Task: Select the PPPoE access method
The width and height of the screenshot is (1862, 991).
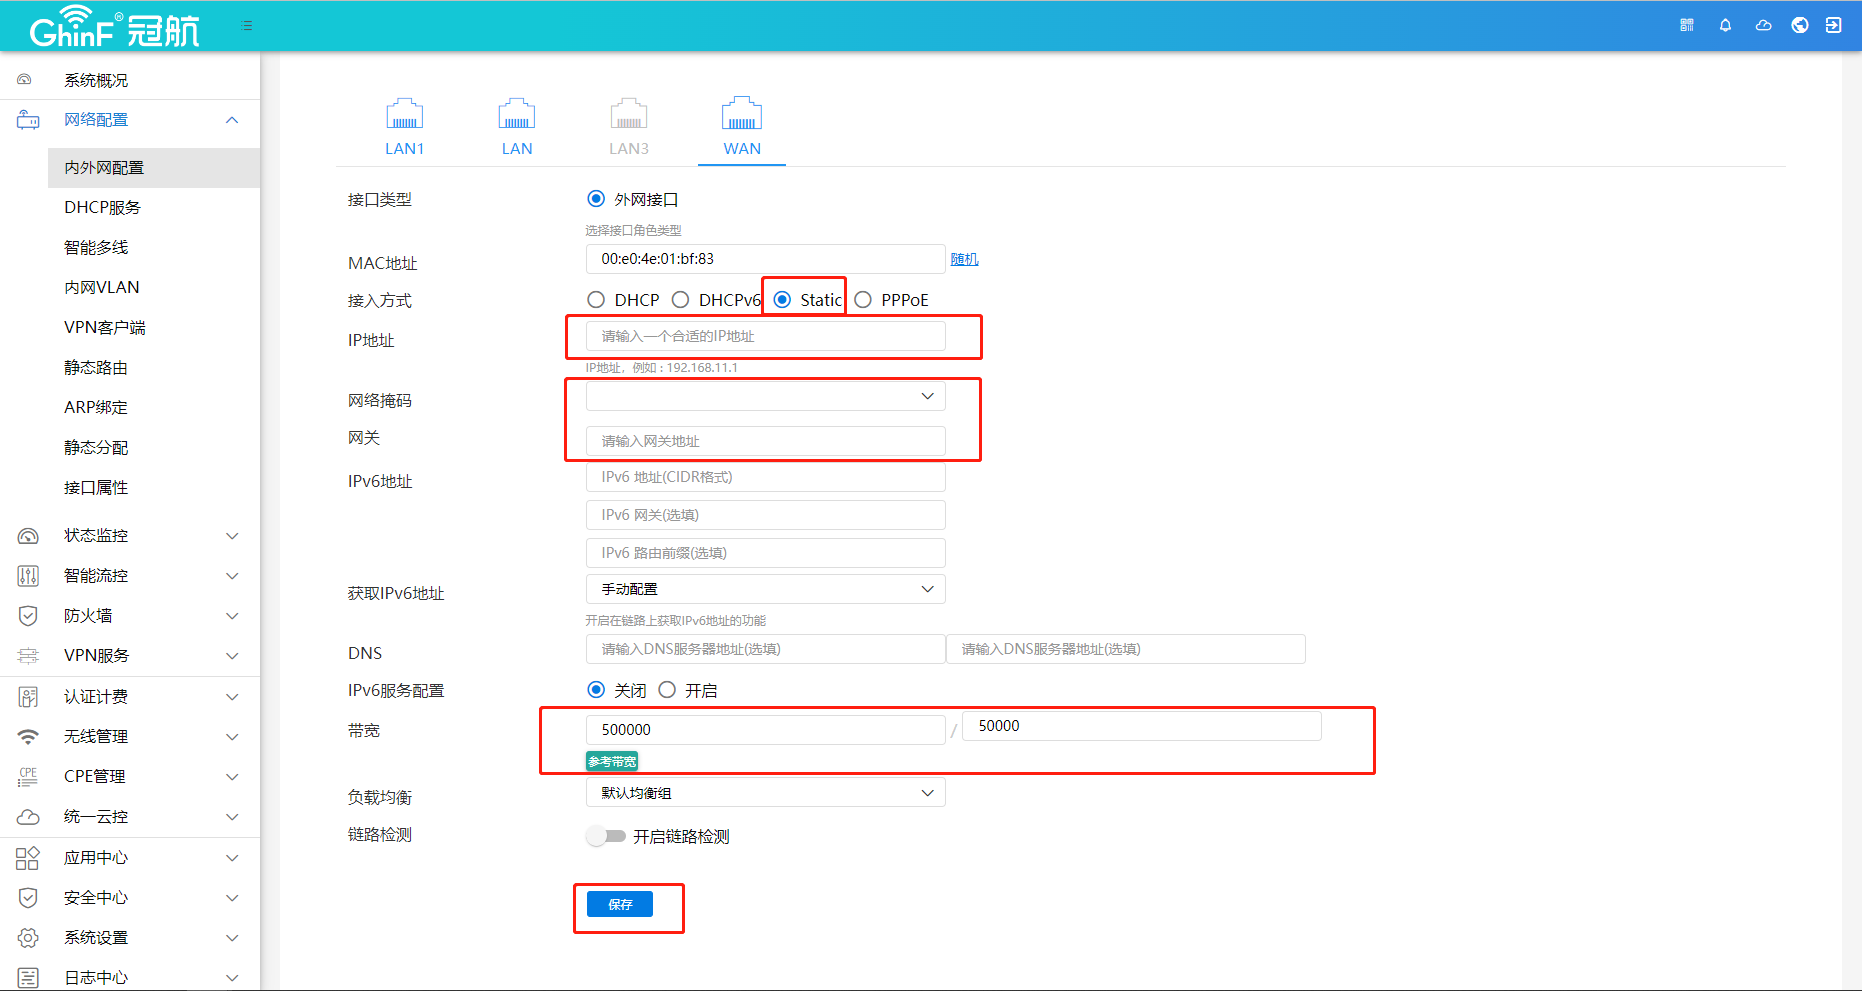Action: (863, 300)
